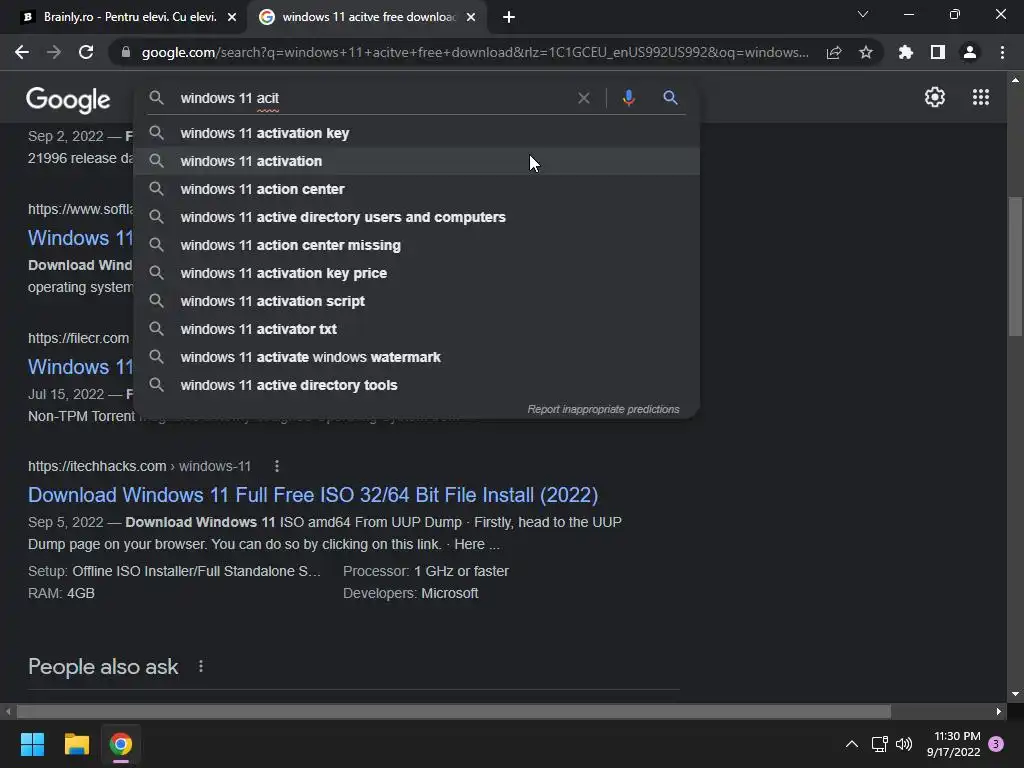Show hidden system tray icons

pos(852,744)
